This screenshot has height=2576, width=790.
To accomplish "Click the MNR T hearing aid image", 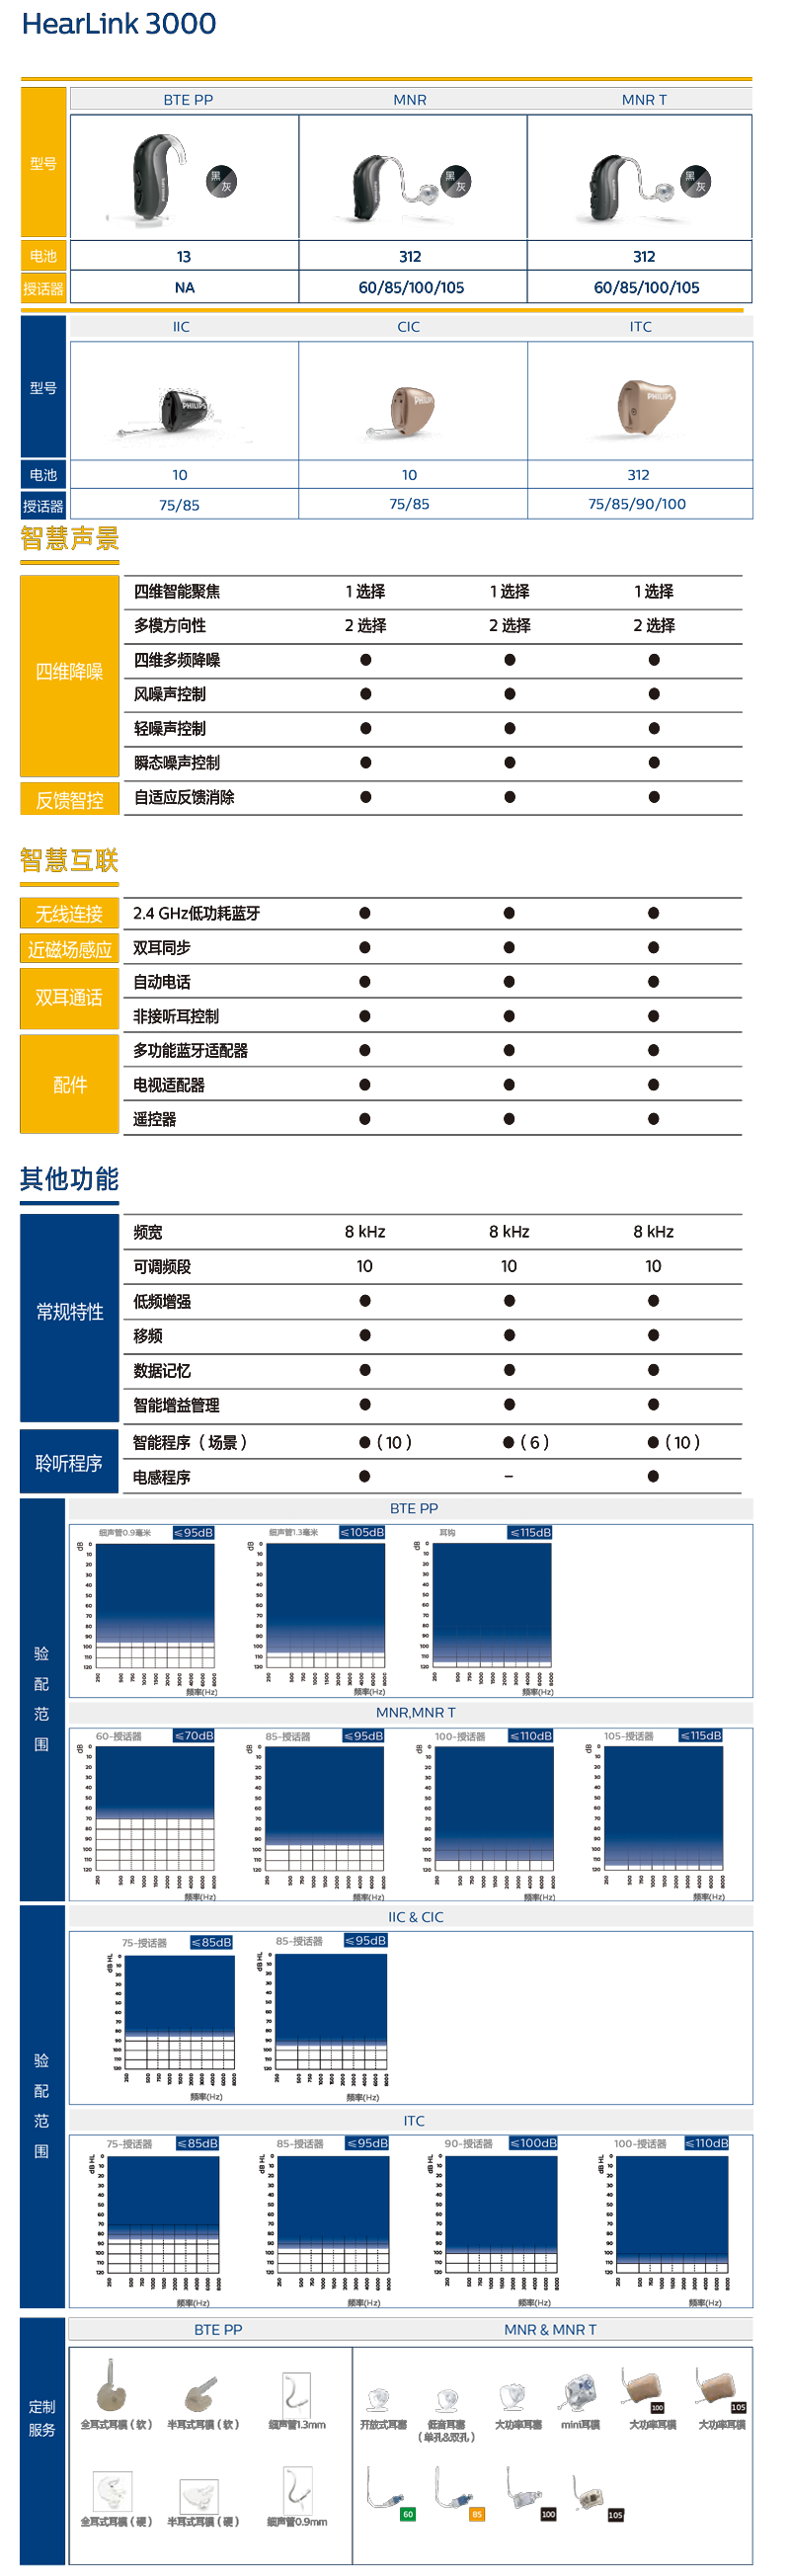I will 622,189.
